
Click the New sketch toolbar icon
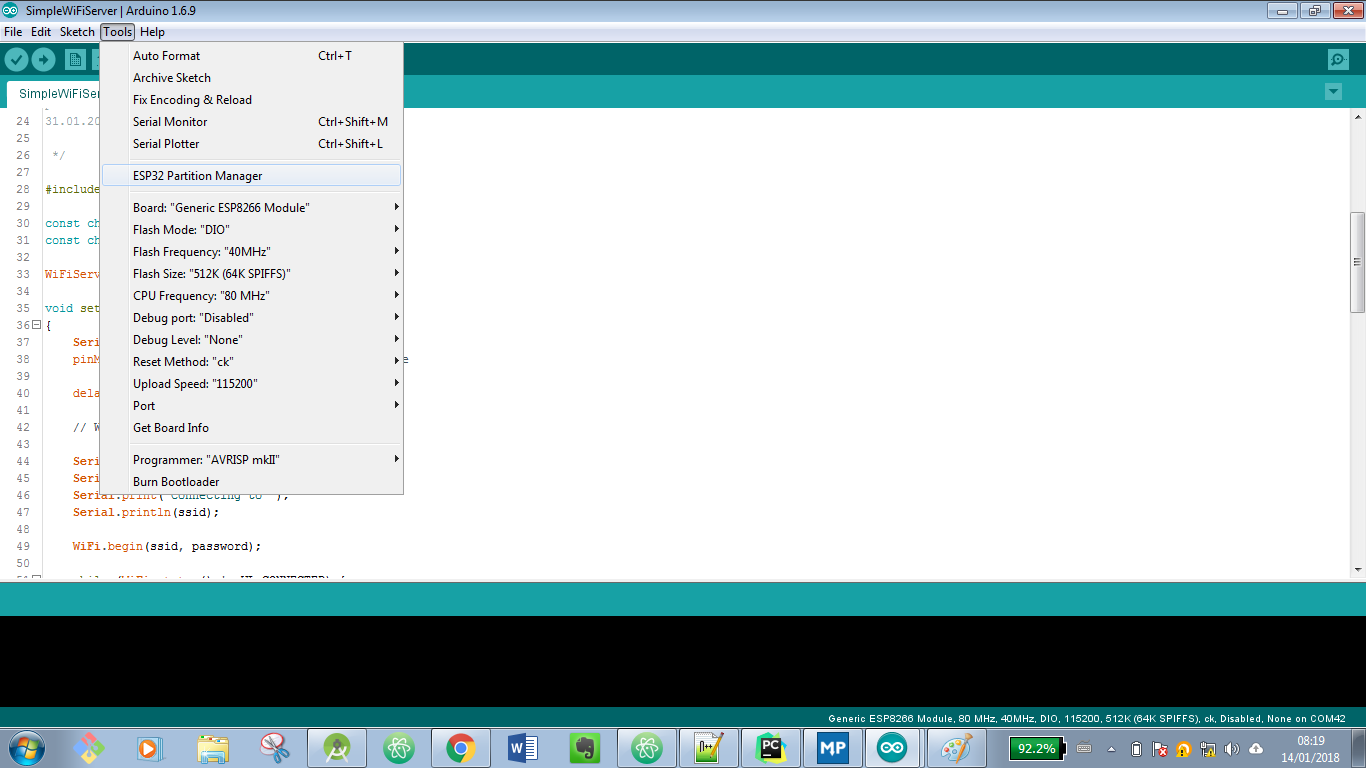click(x=75, y=59)
